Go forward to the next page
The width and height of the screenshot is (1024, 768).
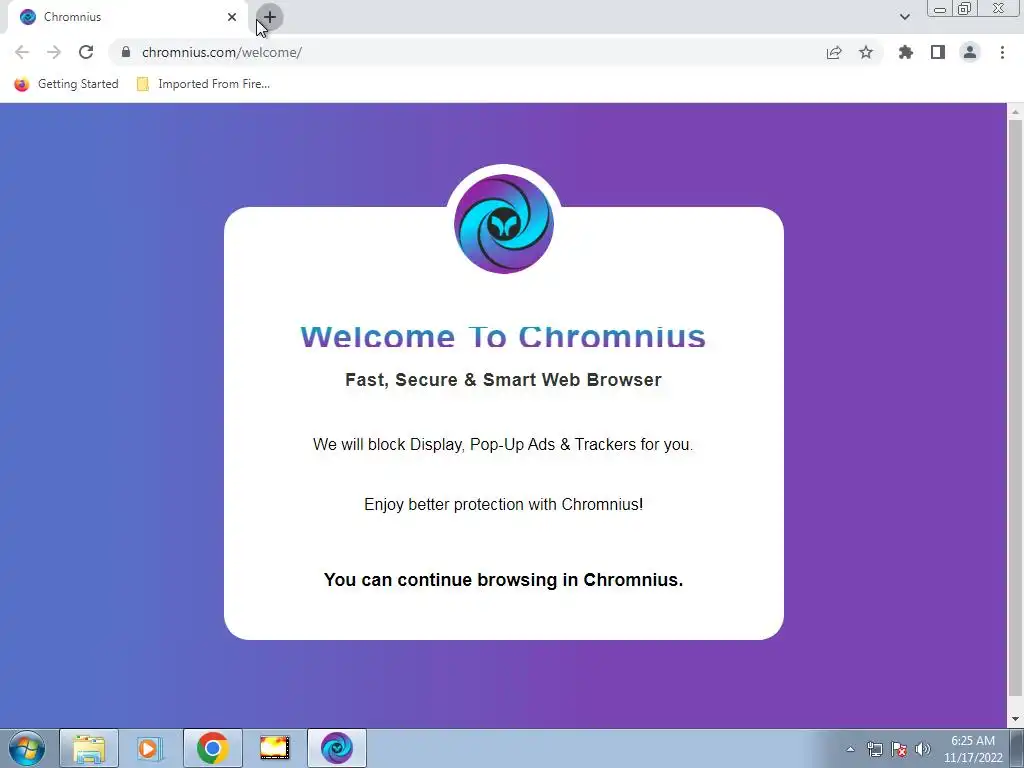pyautogui.click(x=54, y=52)
